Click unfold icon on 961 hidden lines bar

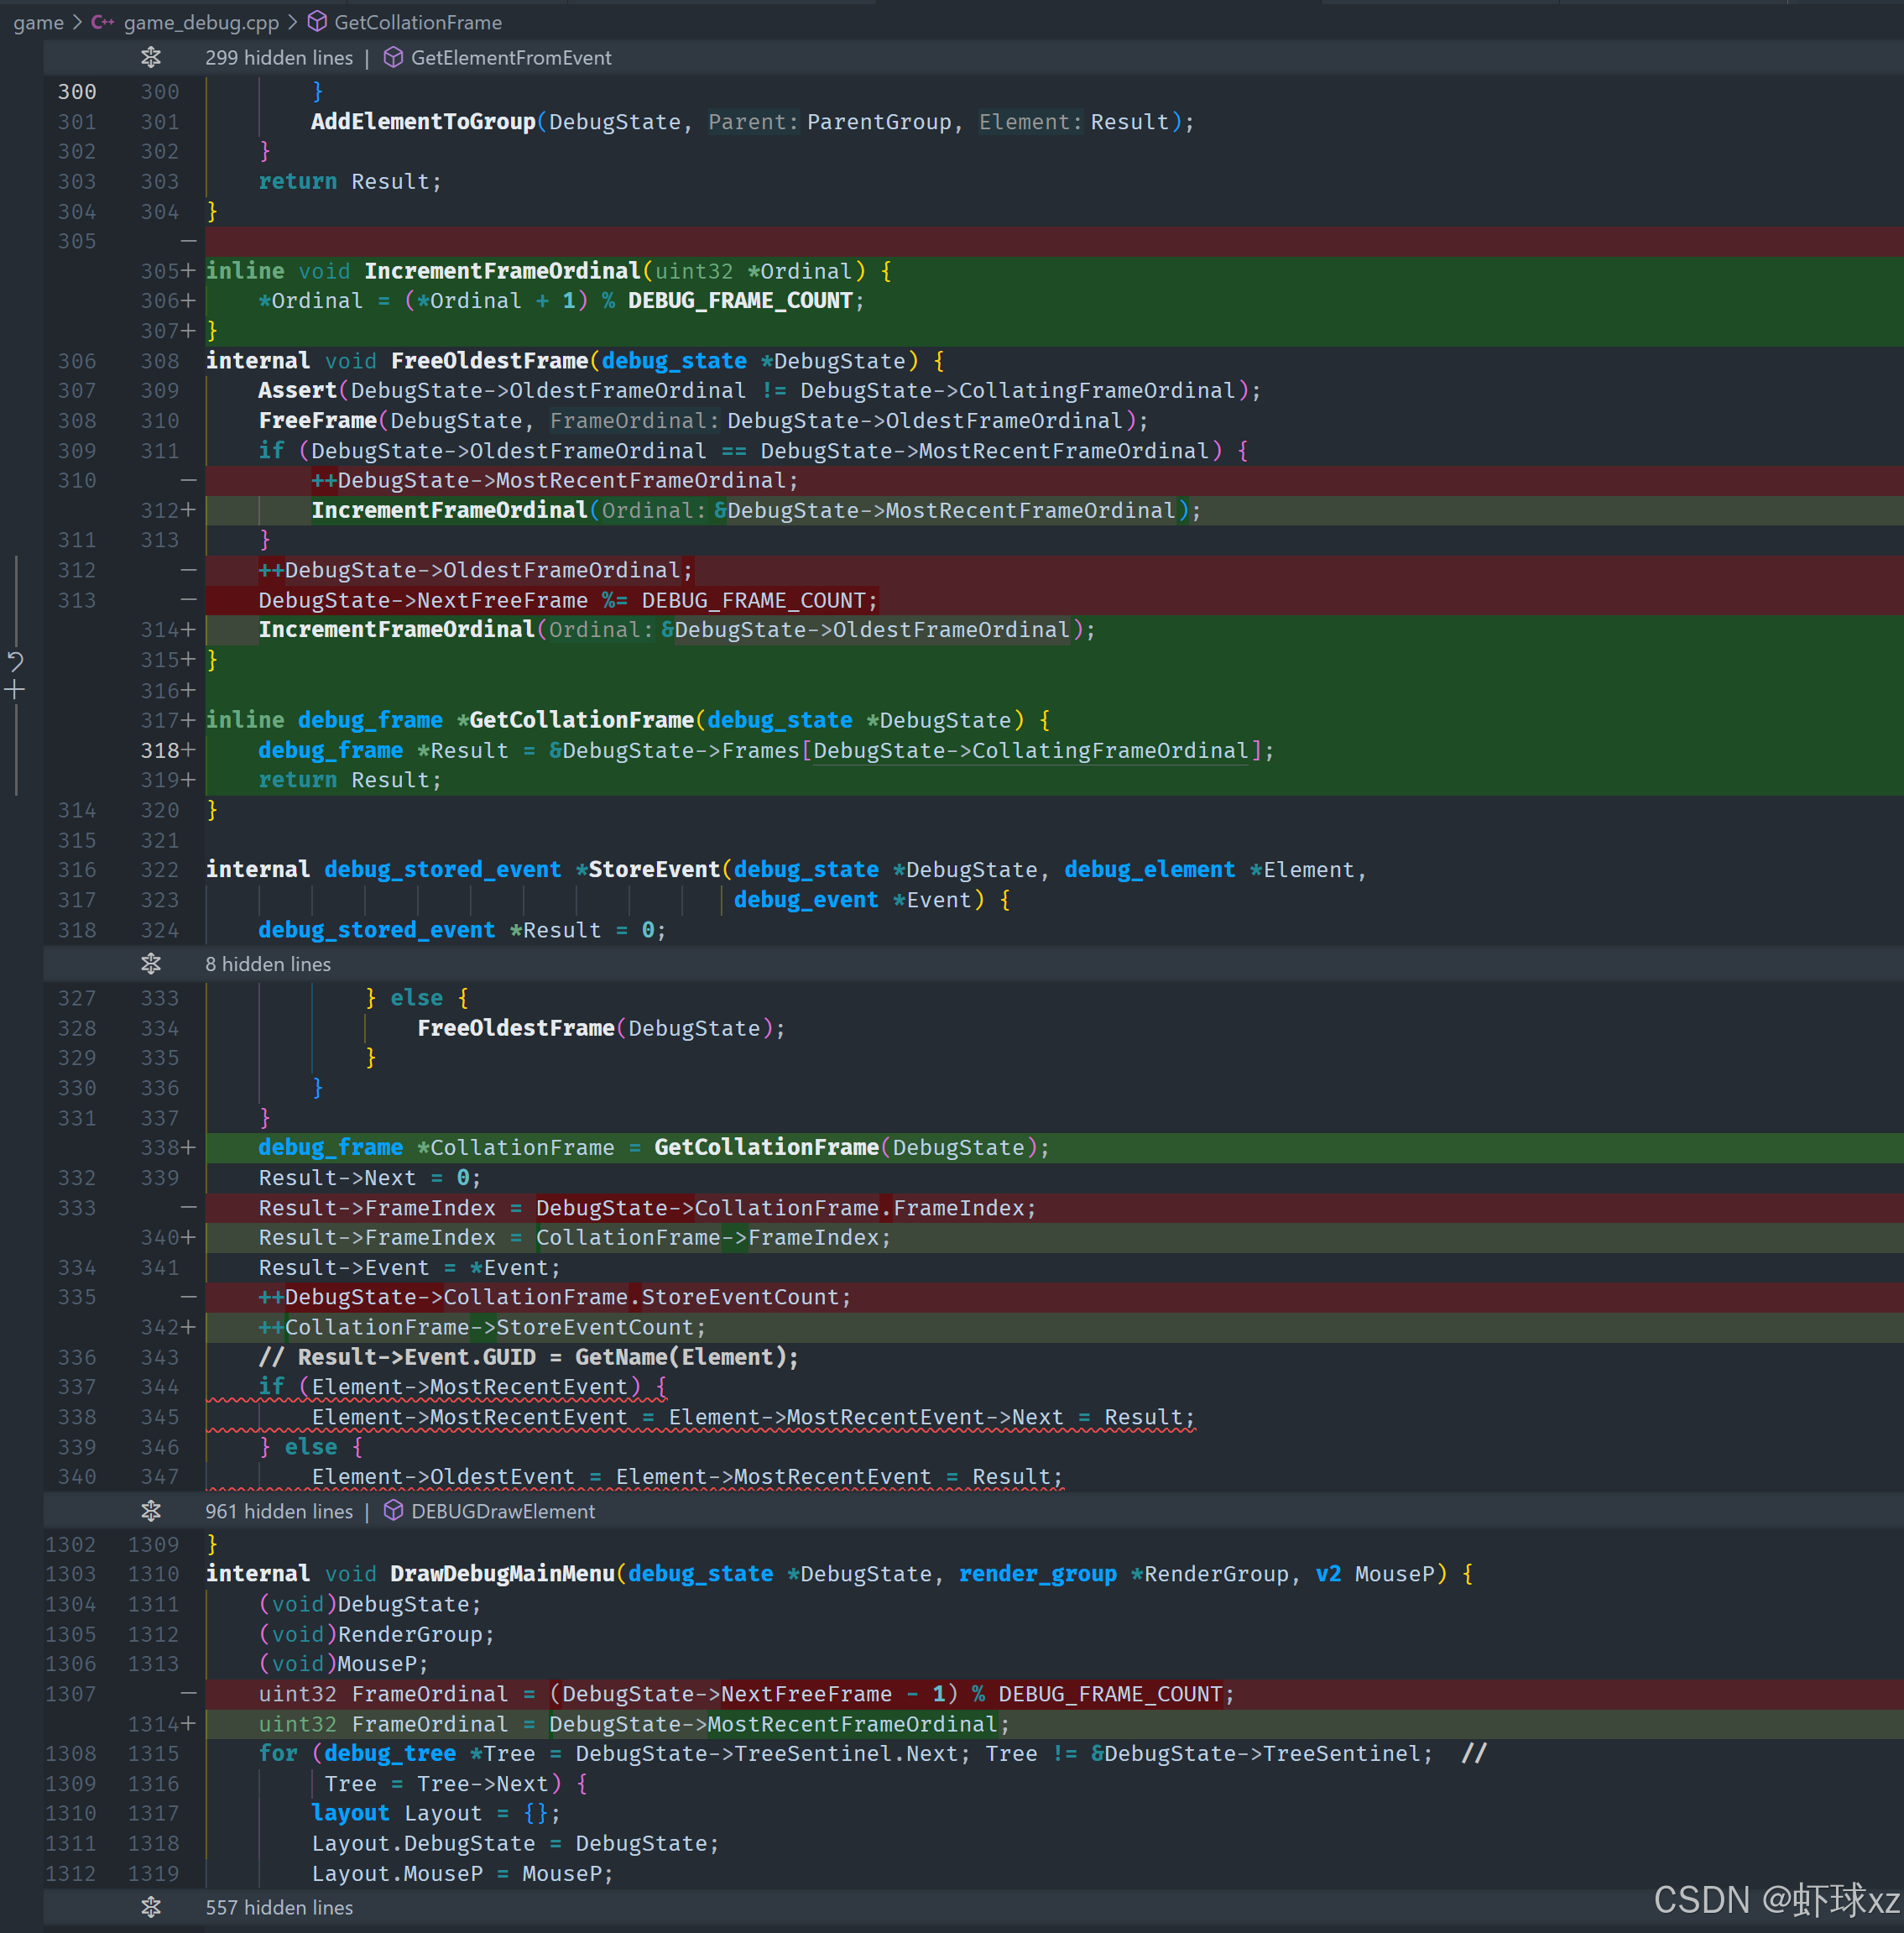coord(151,1511)
